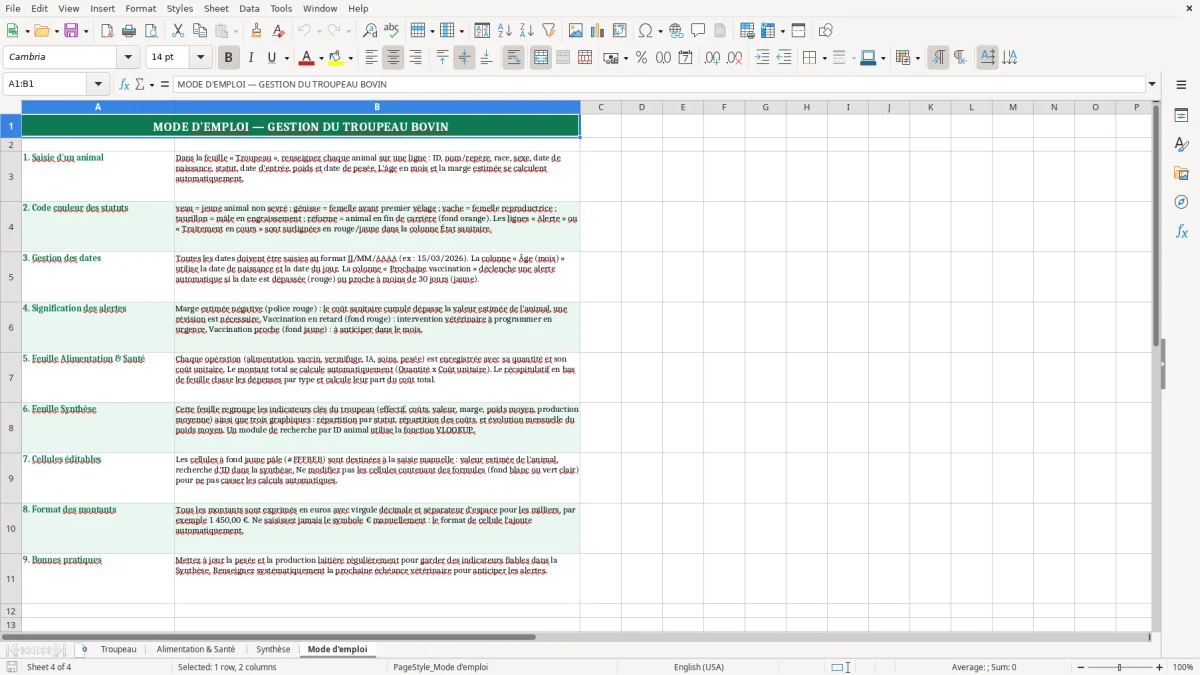Expand the Name Box dropdown arrow

click(x=98, y=85)
